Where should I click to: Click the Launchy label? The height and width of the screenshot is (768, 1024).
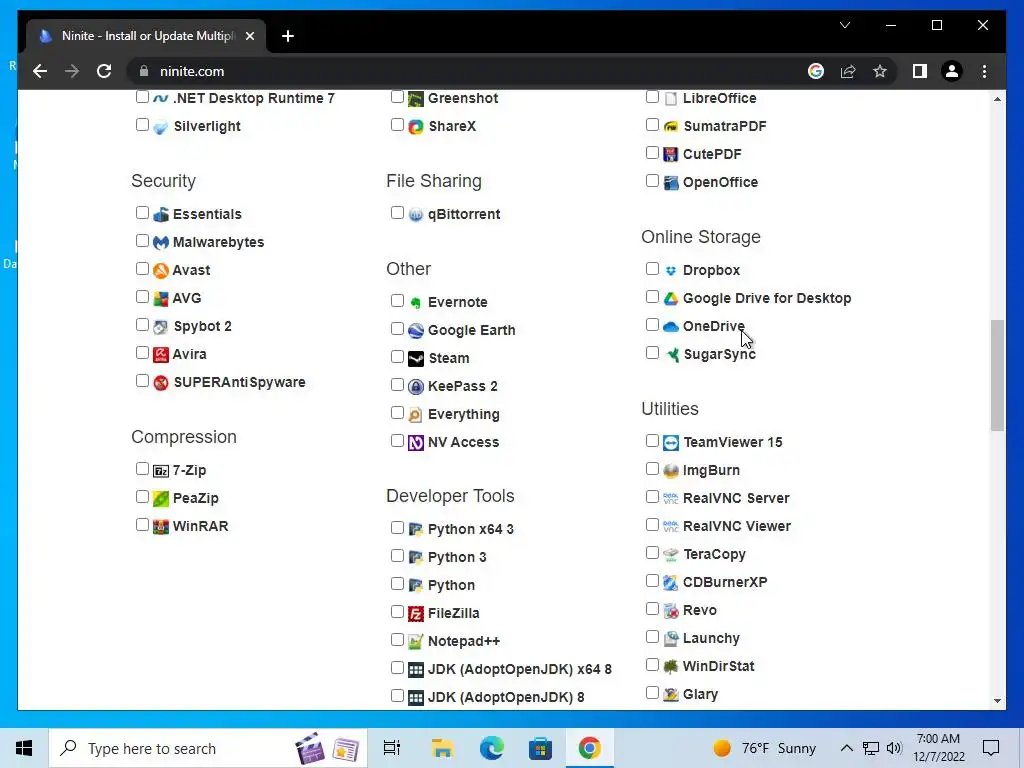click(x=711, y=638)
